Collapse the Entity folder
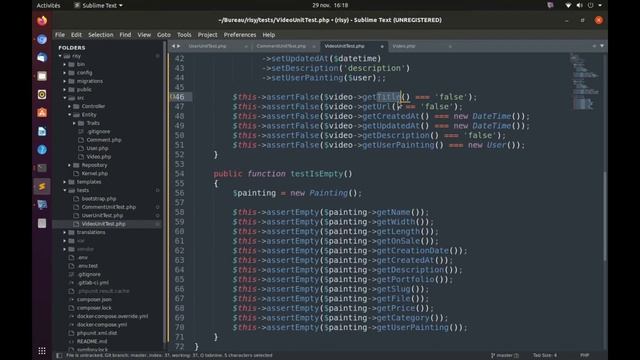 pyautogui.click(x=69, y=115)
